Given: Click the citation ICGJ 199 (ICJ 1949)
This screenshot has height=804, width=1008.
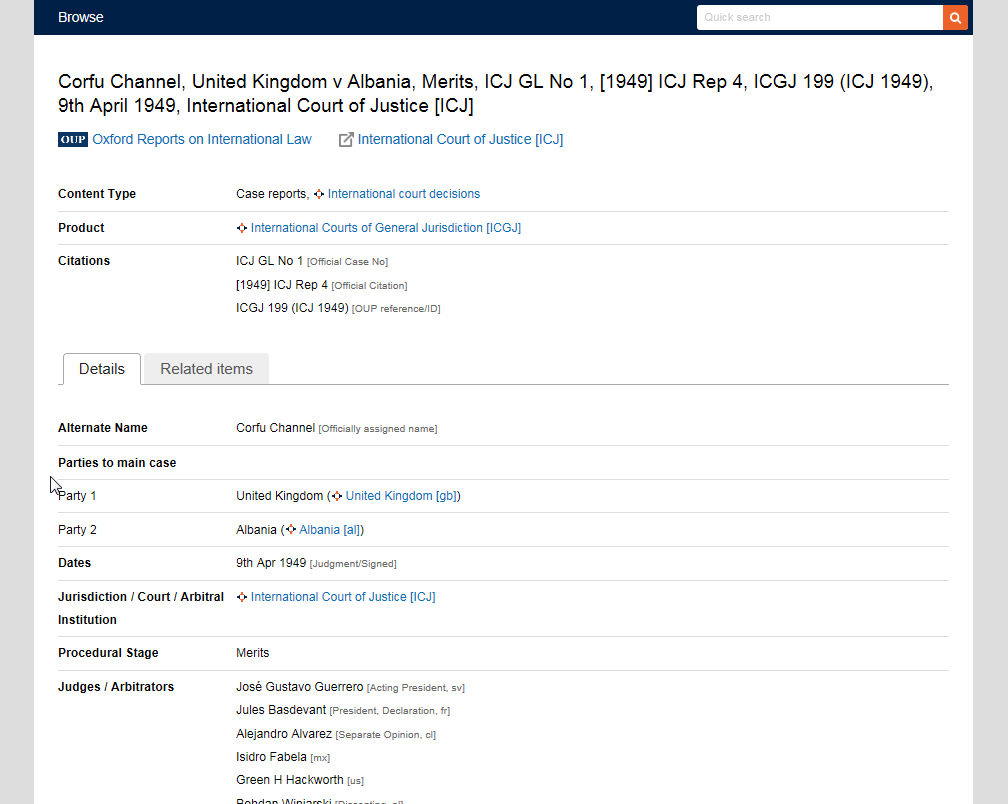Looking at the screenshot, I should (x=292, y=308).
